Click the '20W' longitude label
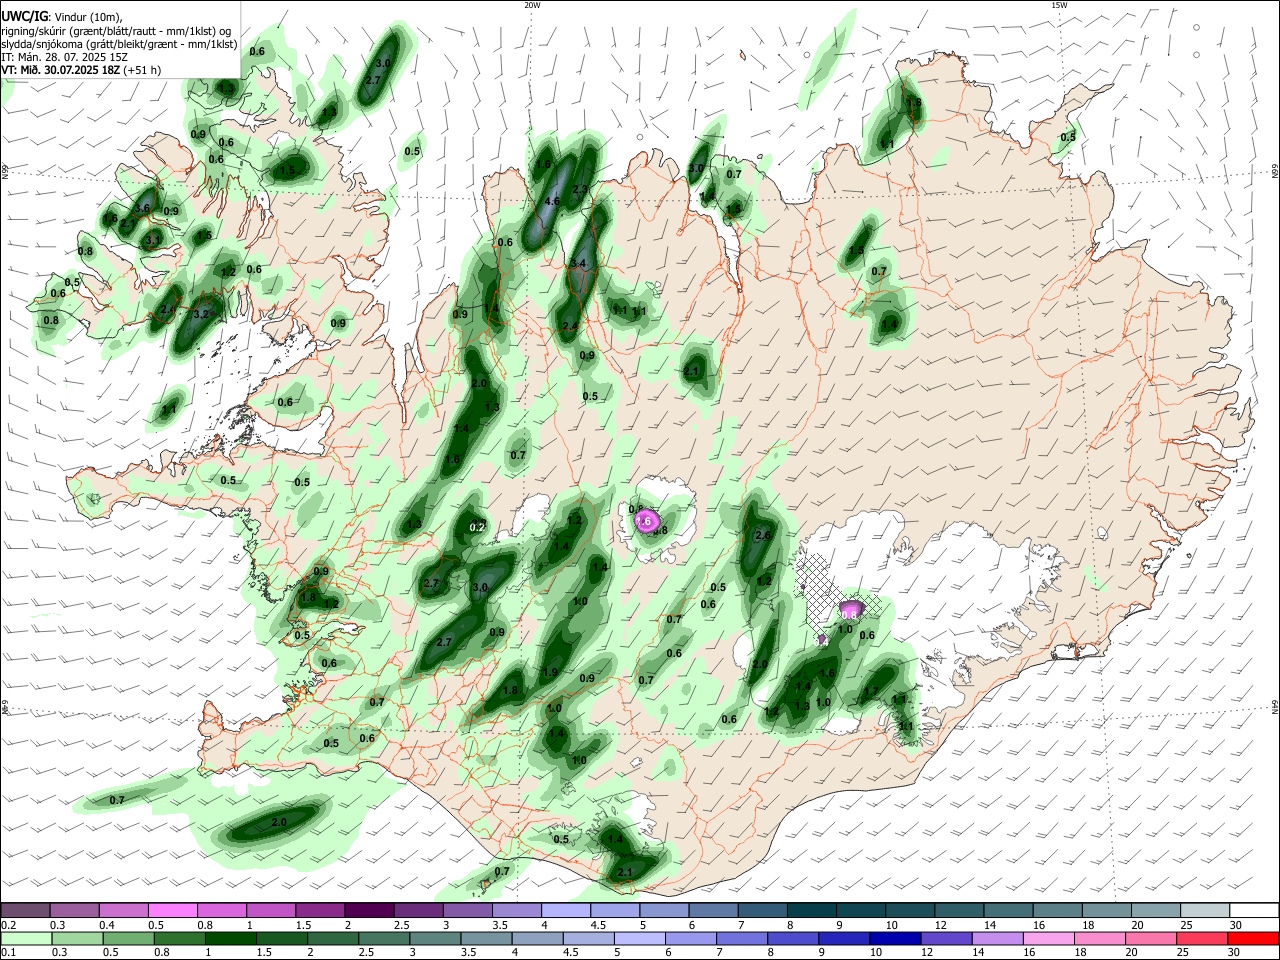Viewport: 1280px width, 960px height. coord(532,5)
